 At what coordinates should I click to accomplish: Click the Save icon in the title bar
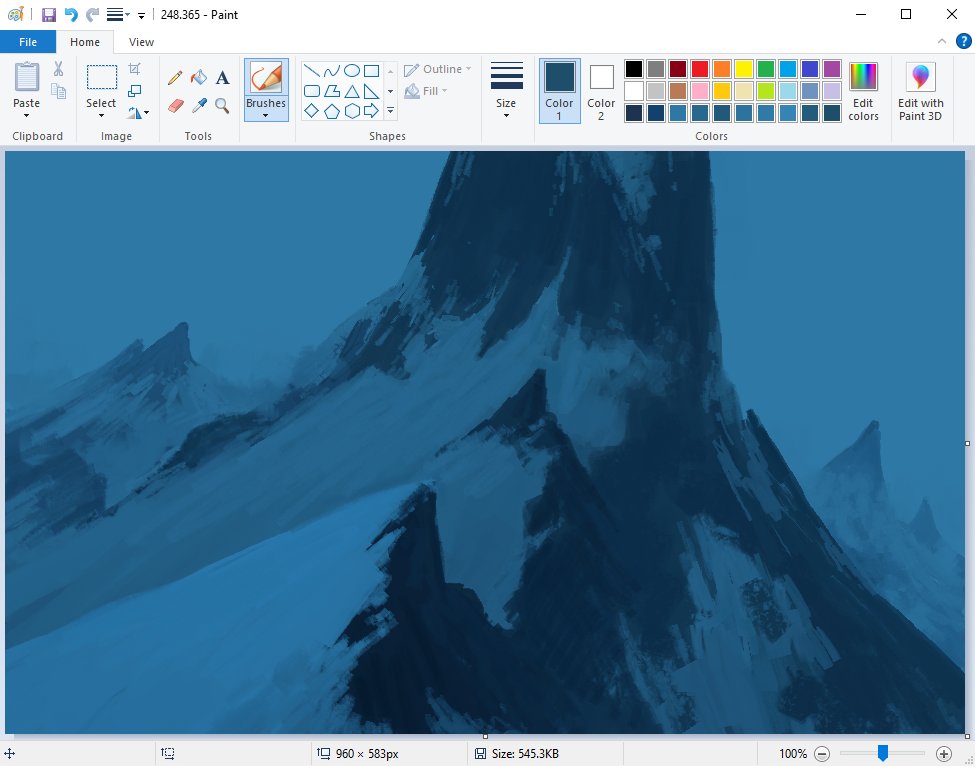pyautogui.click(x=49, y=15)
